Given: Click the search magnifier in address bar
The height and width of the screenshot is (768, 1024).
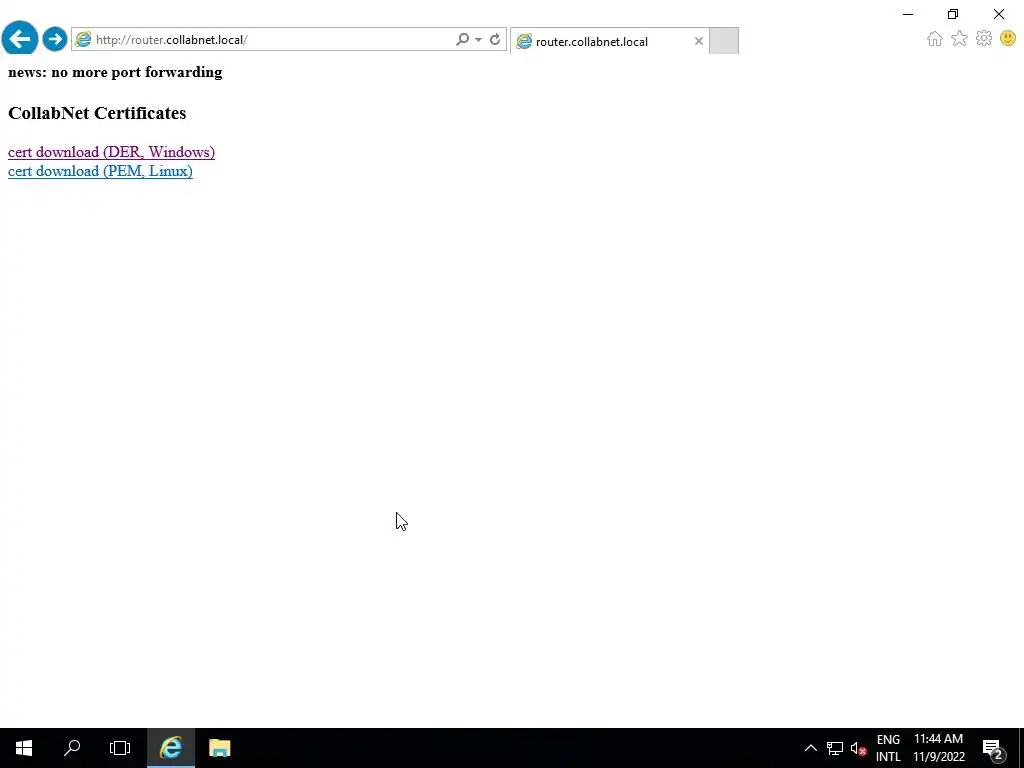Looking at the screenshot, I should [462, 39].
